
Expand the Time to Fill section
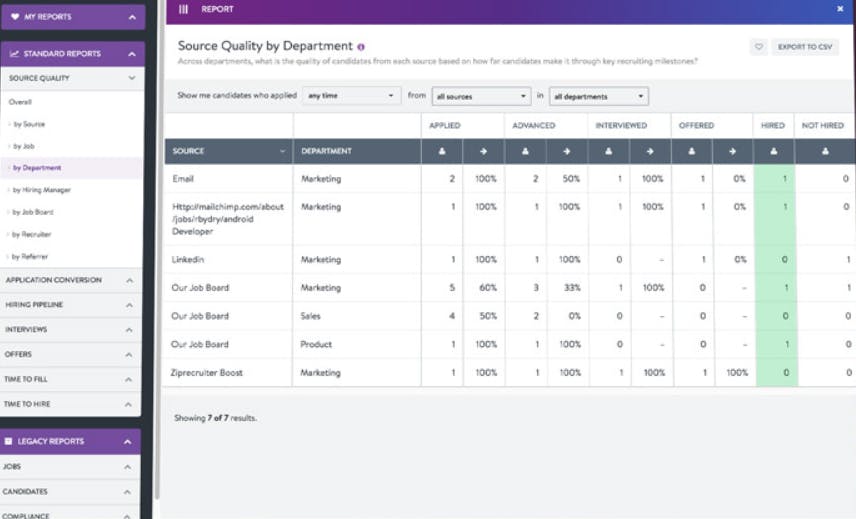pyautogui.click(x=70, y=379)
